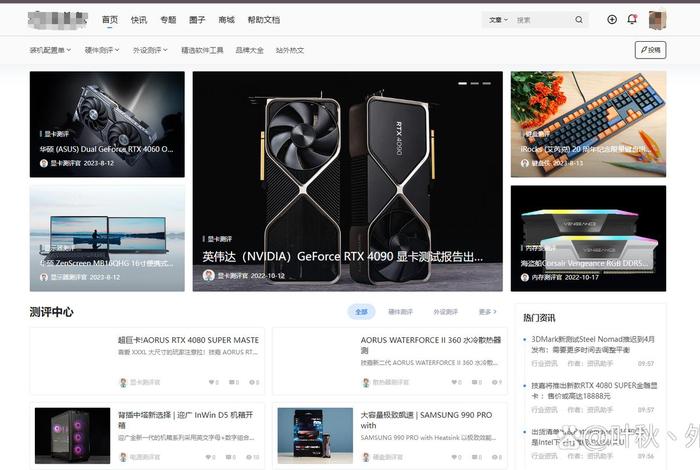700x470 pixels.
Task: Open the 帮助文档 menu item
Action: click(264, 20)
